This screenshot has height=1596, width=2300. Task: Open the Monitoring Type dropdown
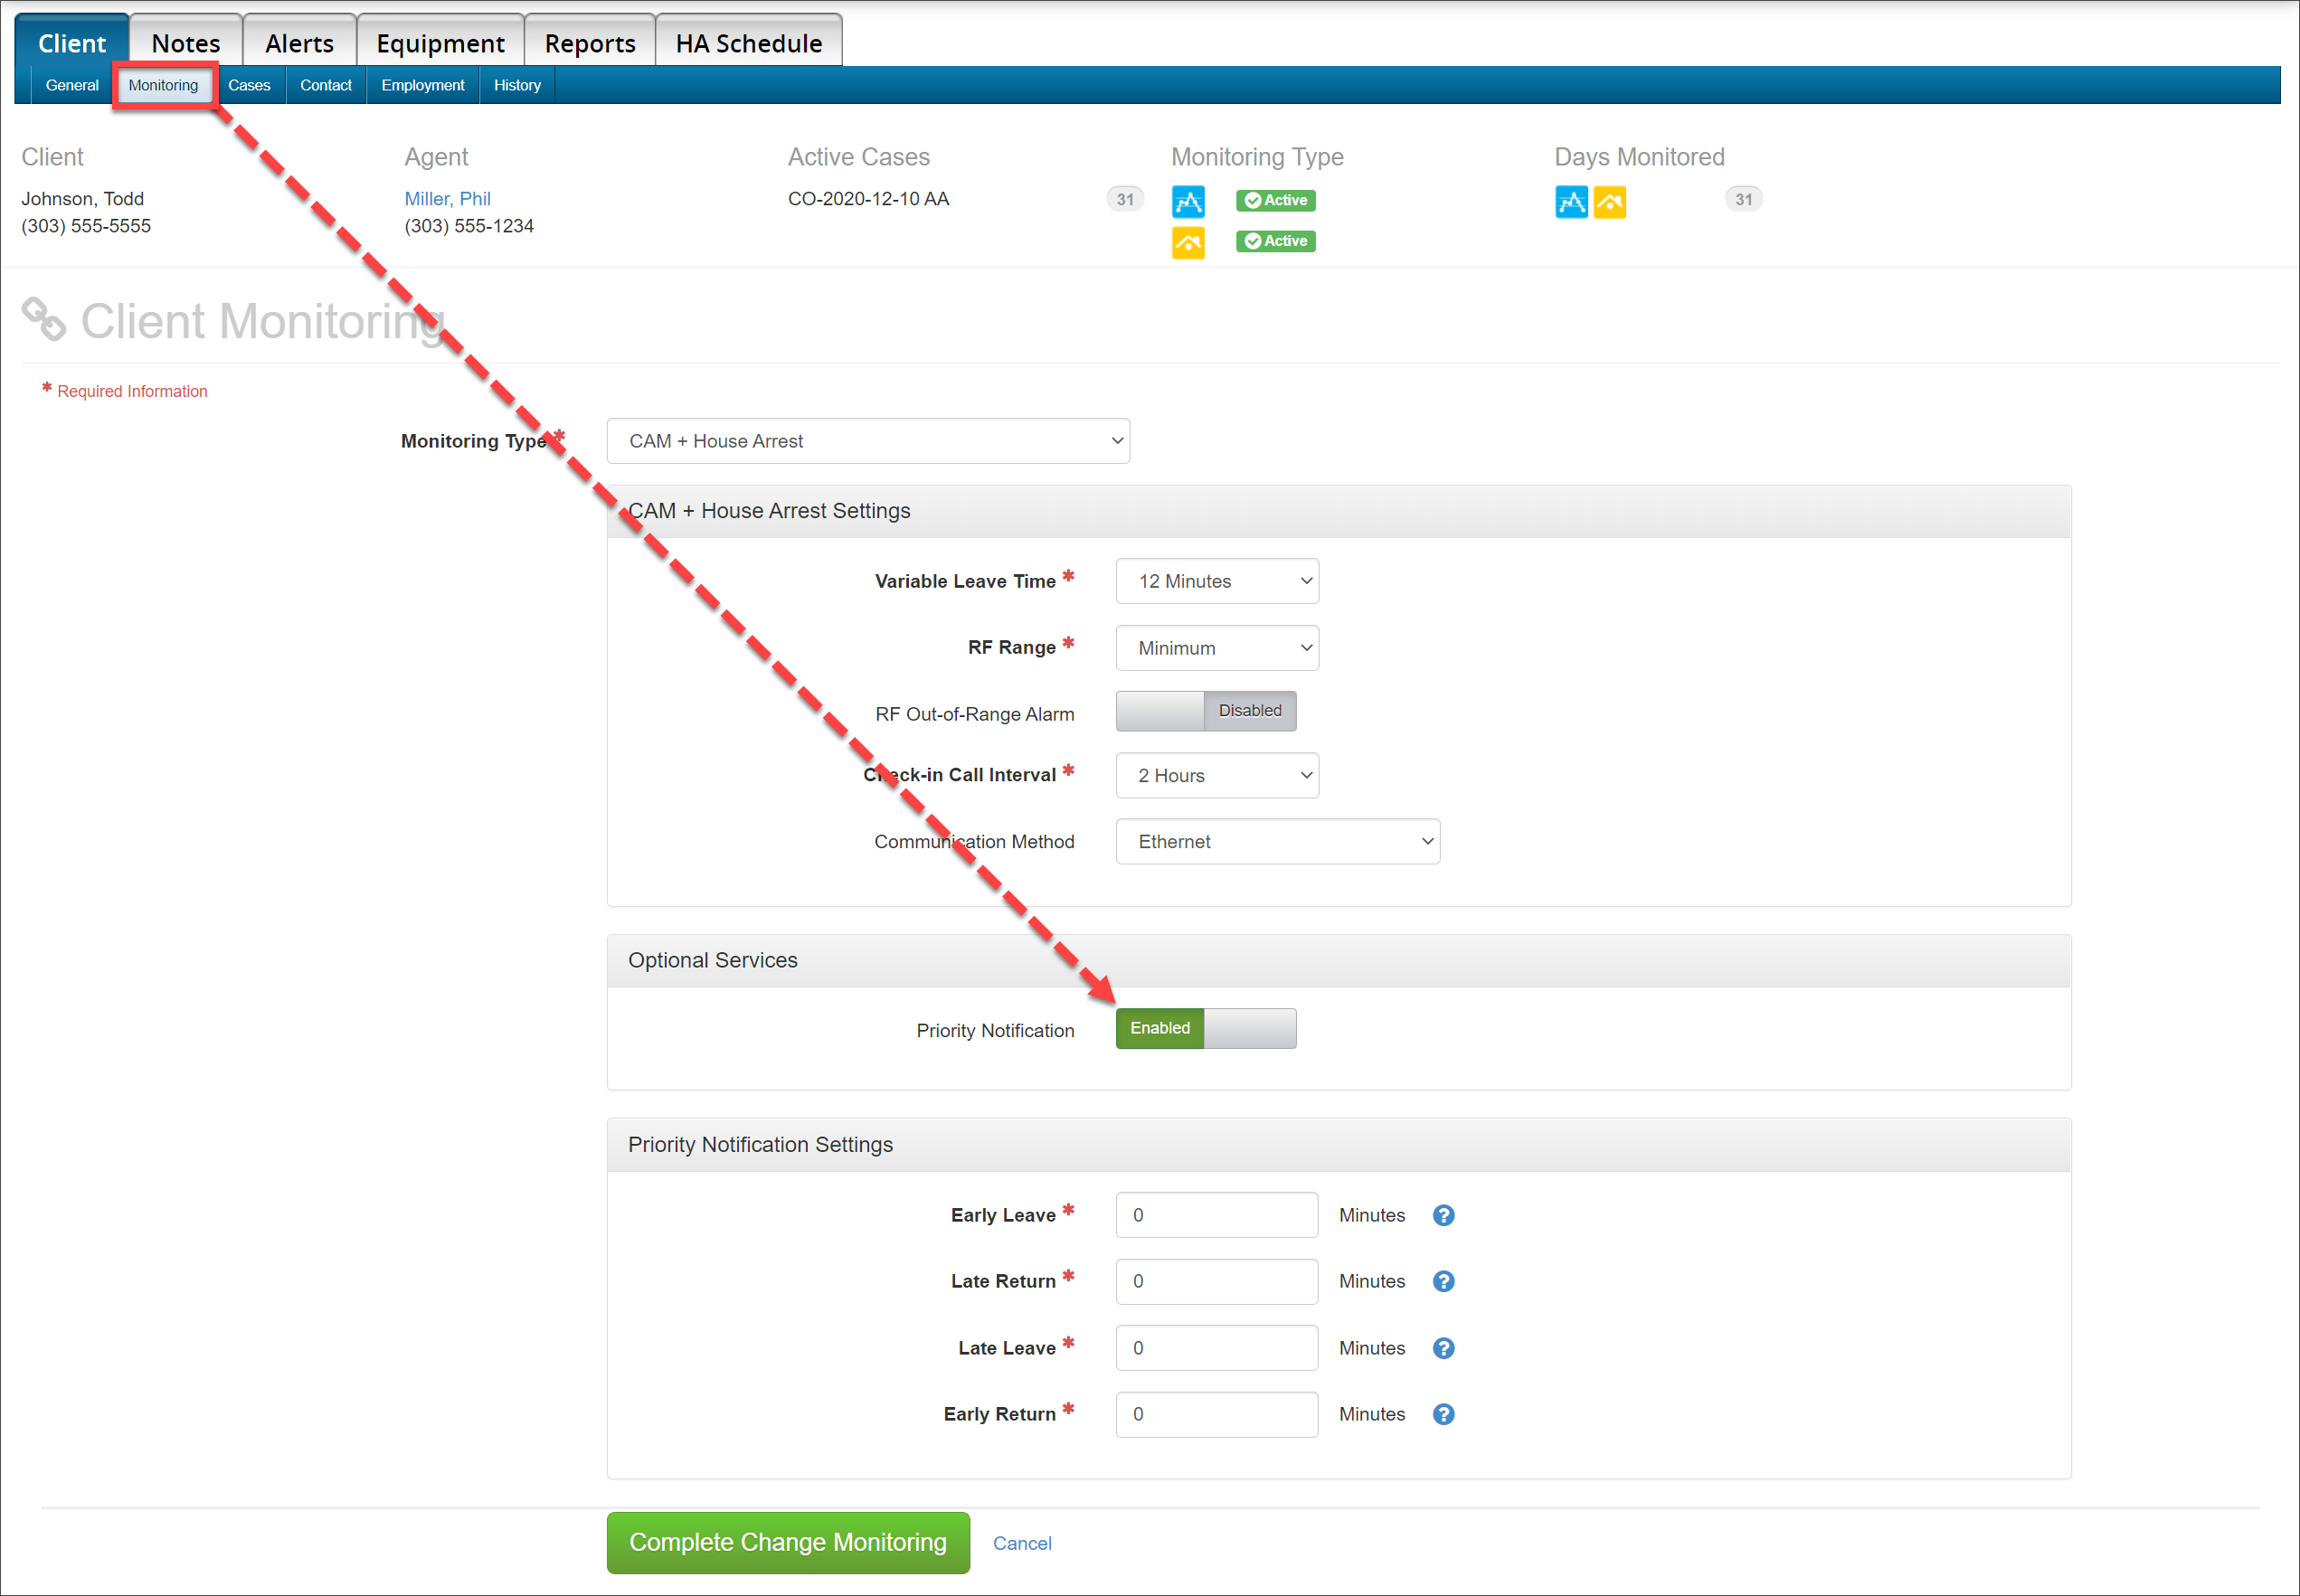point(868,440)
